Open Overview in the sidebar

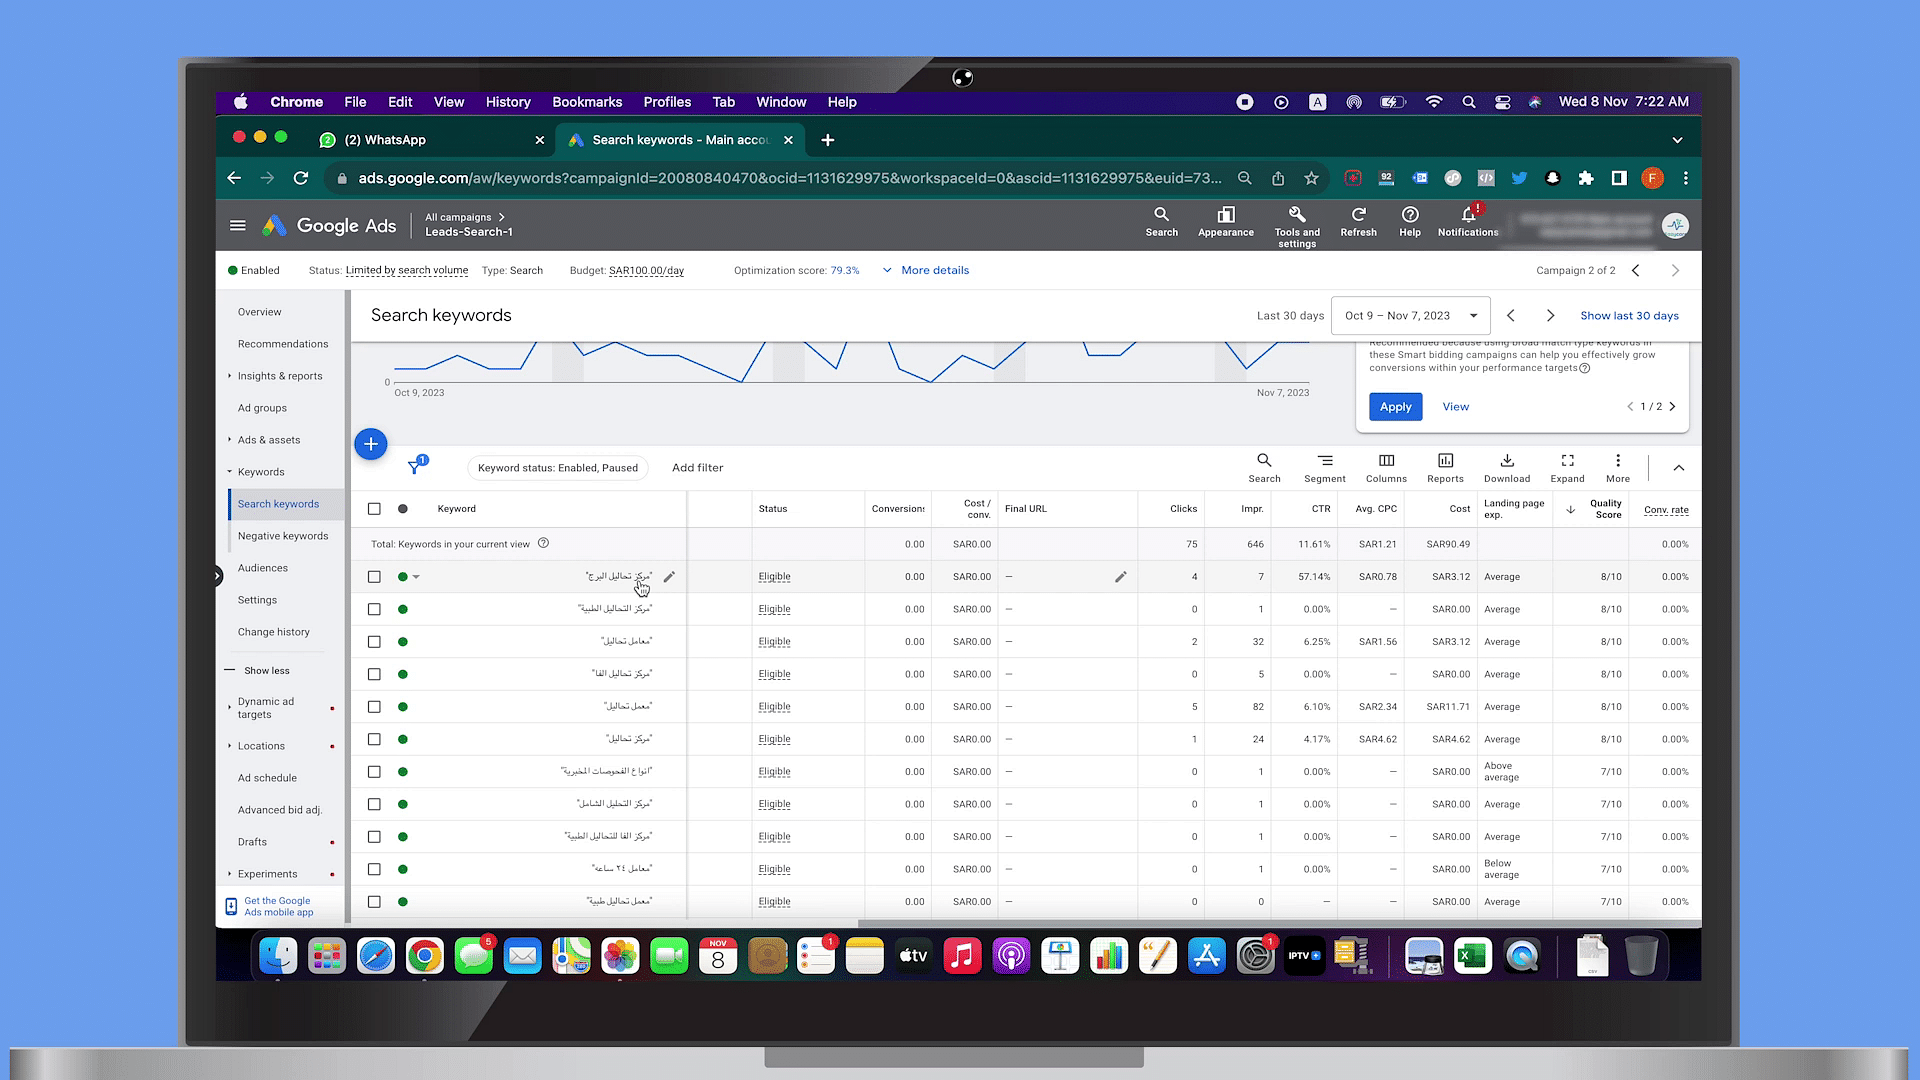[x=260, y=312]
